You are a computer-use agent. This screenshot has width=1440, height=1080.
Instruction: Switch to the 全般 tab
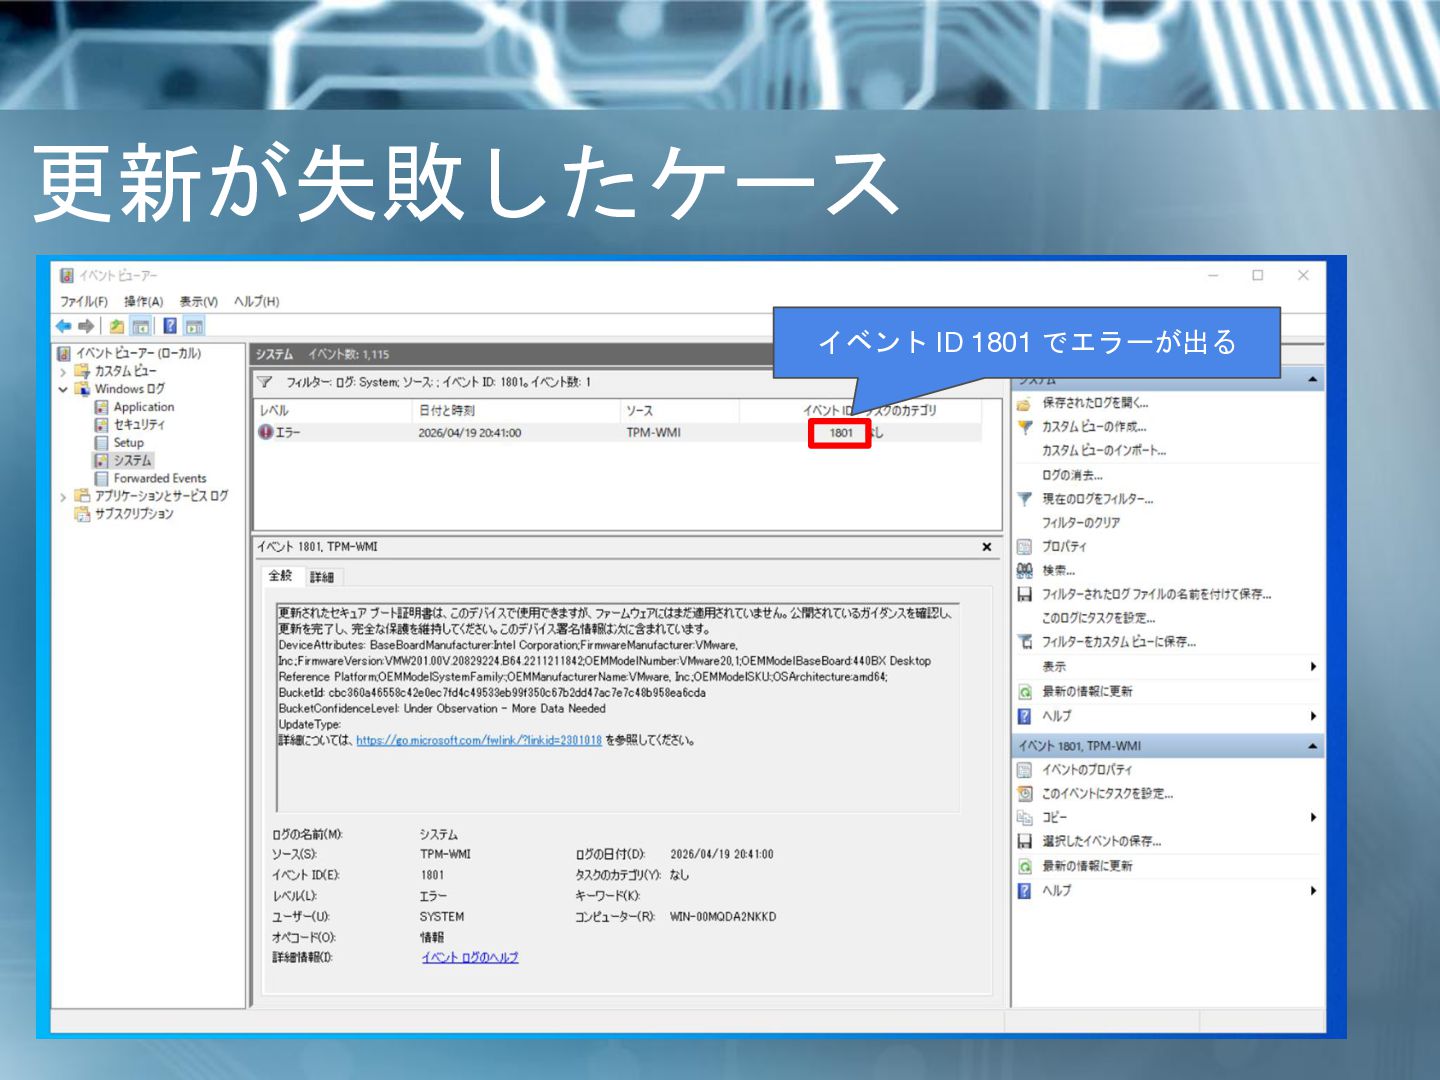pos(280,576)
